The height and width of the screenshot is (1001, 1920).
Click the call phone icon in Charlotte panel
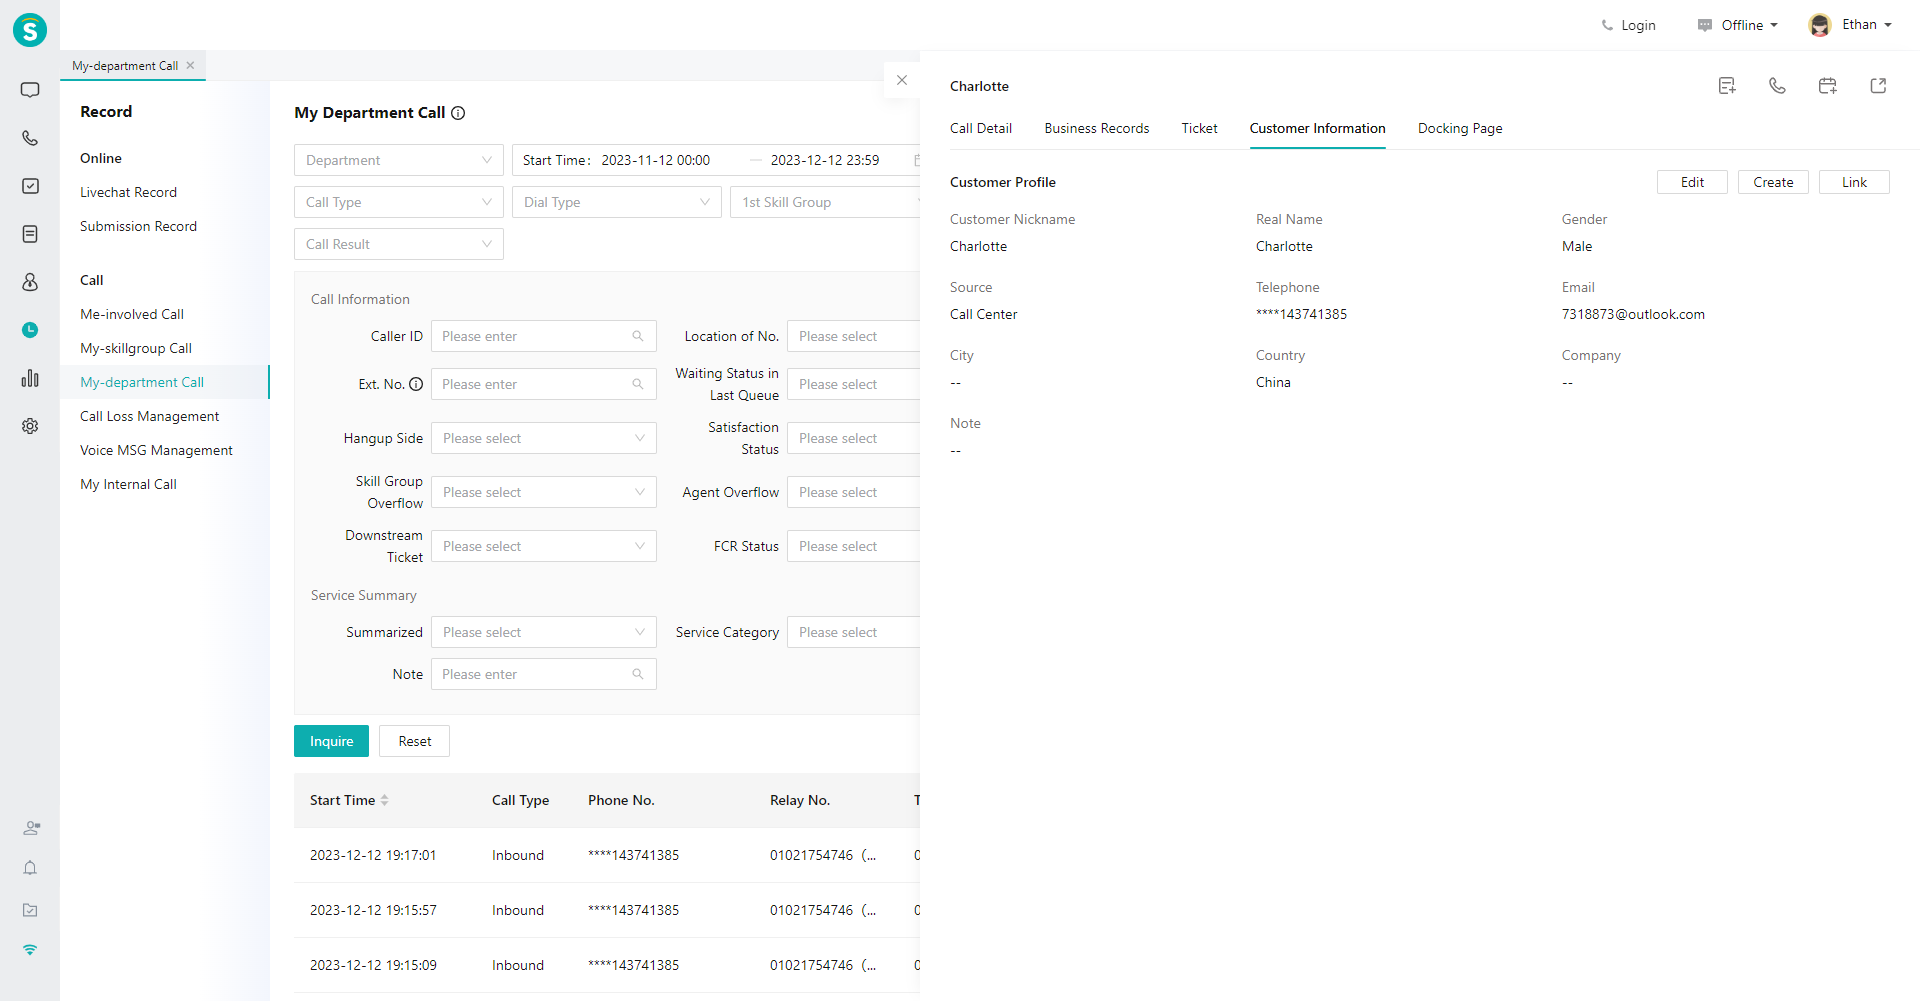pos(1777,86)
